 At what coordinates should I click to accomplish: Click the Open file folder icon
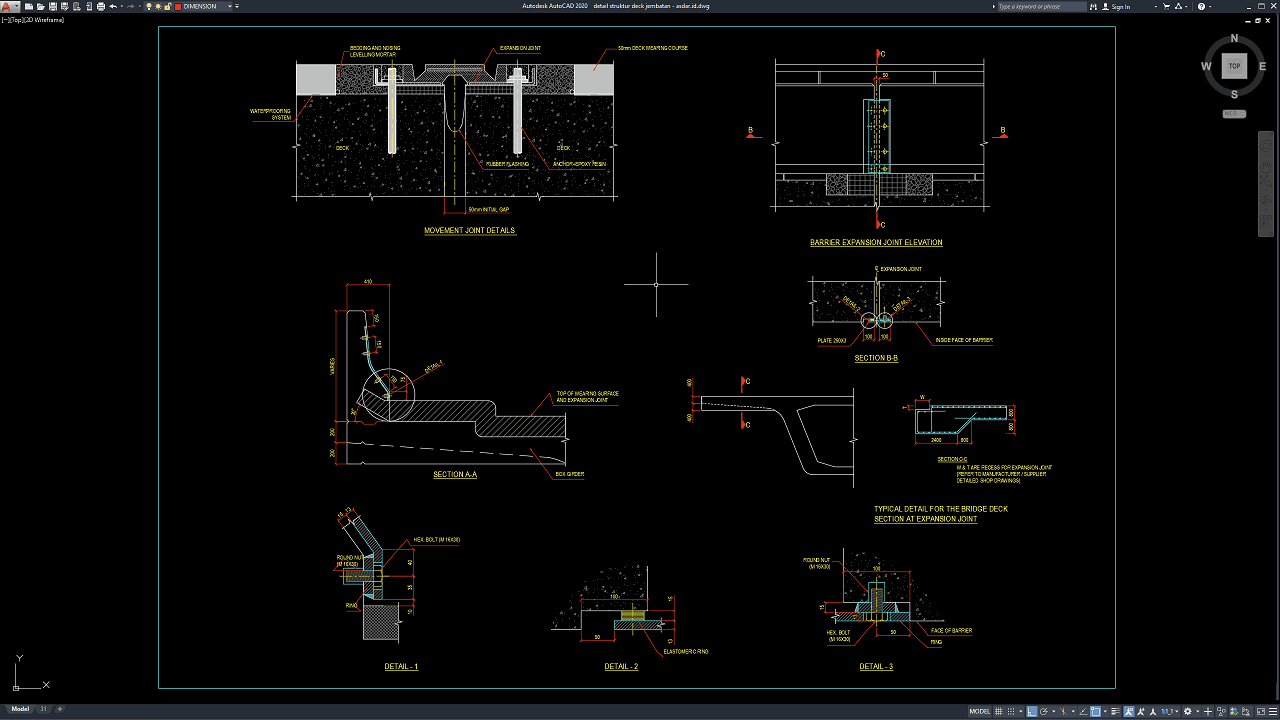click(40, 6)
